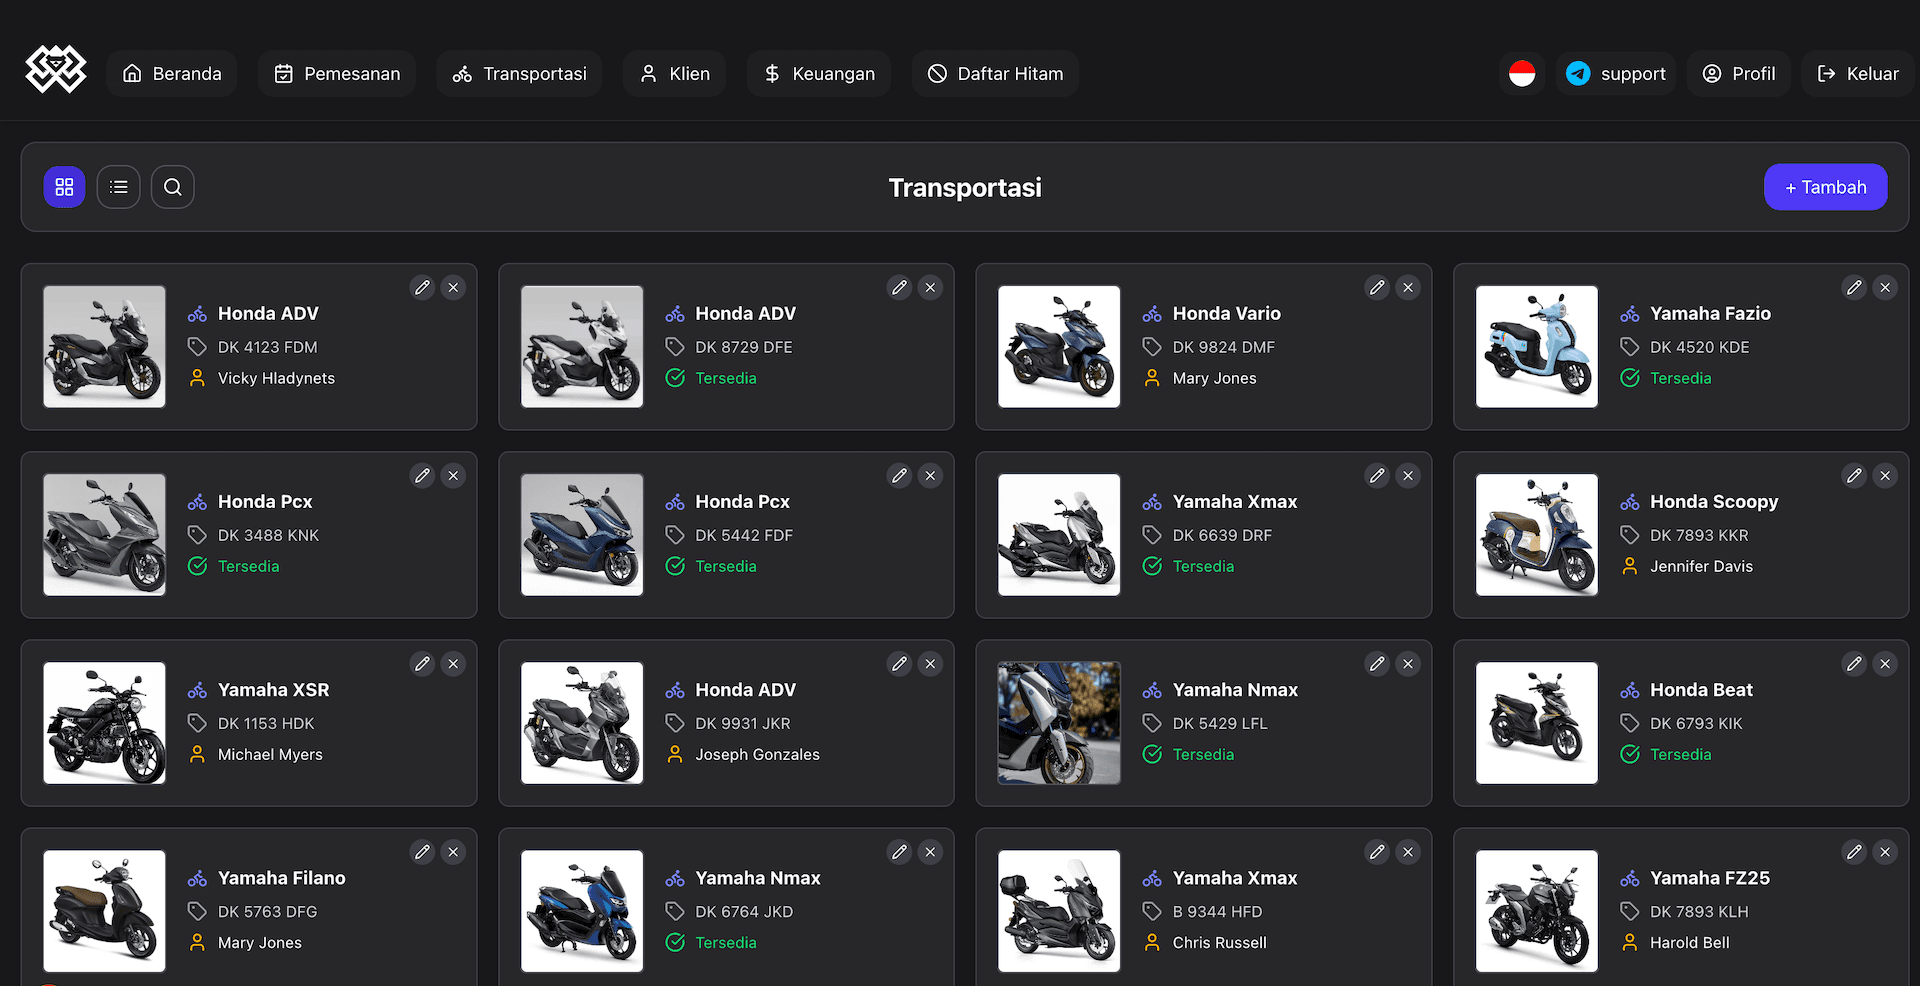Edit the Yamaha FZ25 card

click(x=1855, y=852)
